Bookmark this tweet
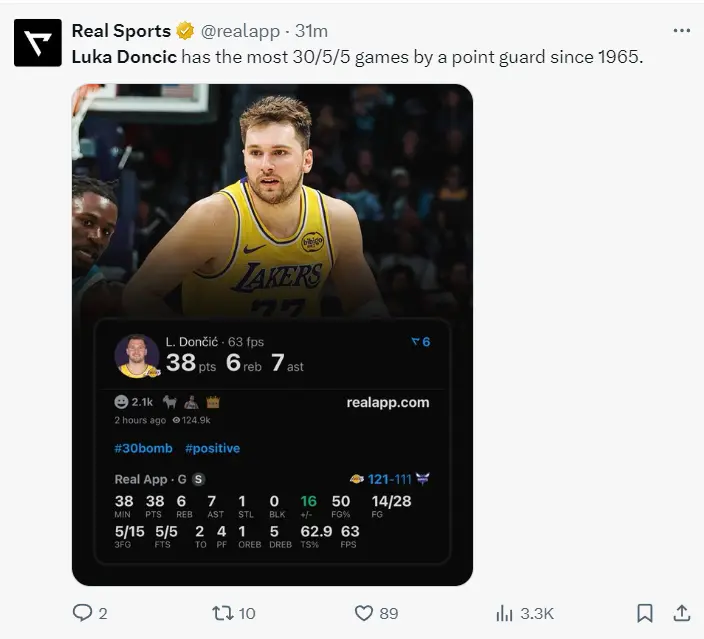Viewport: 704px width, 639px height. pyautogui.click(x=645, y=613)
